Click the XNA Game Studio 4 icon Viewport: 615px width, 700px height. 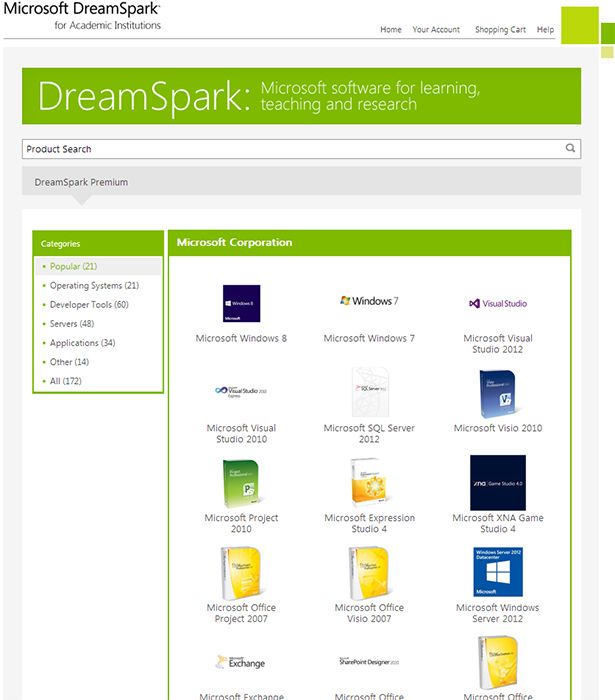[x=498, y=482]
